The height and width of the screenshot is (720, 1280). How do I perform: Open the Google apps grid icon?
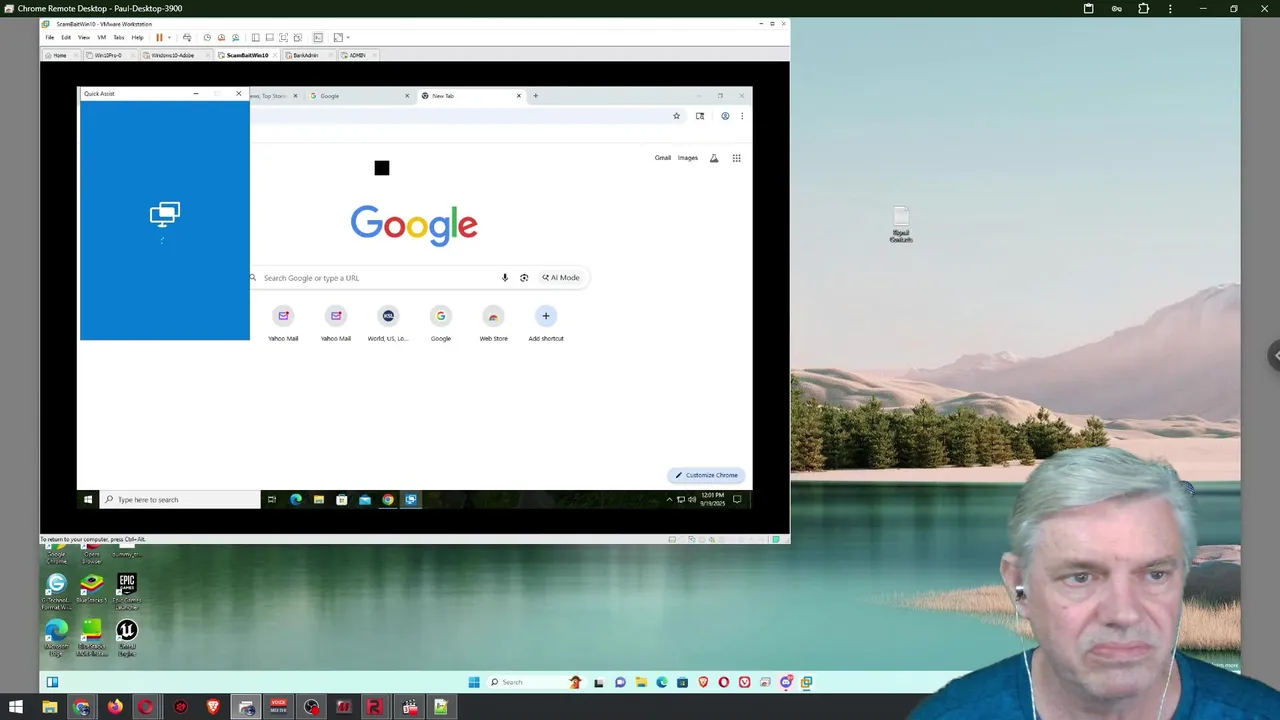coord(737,158)
